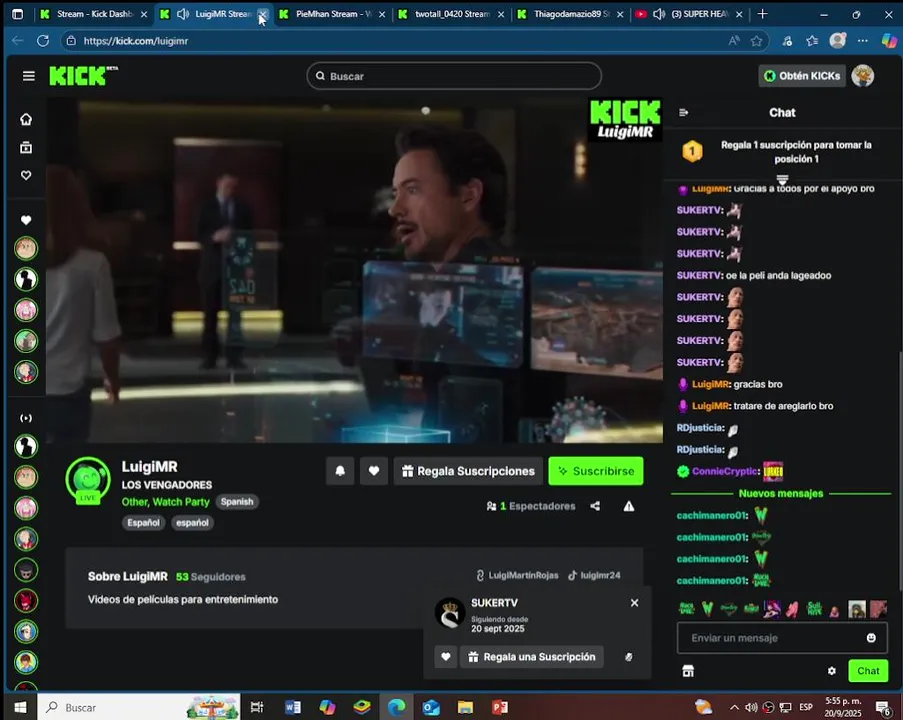Open chat settings gear
The image size is (903, 720).
tap(832, 670)
